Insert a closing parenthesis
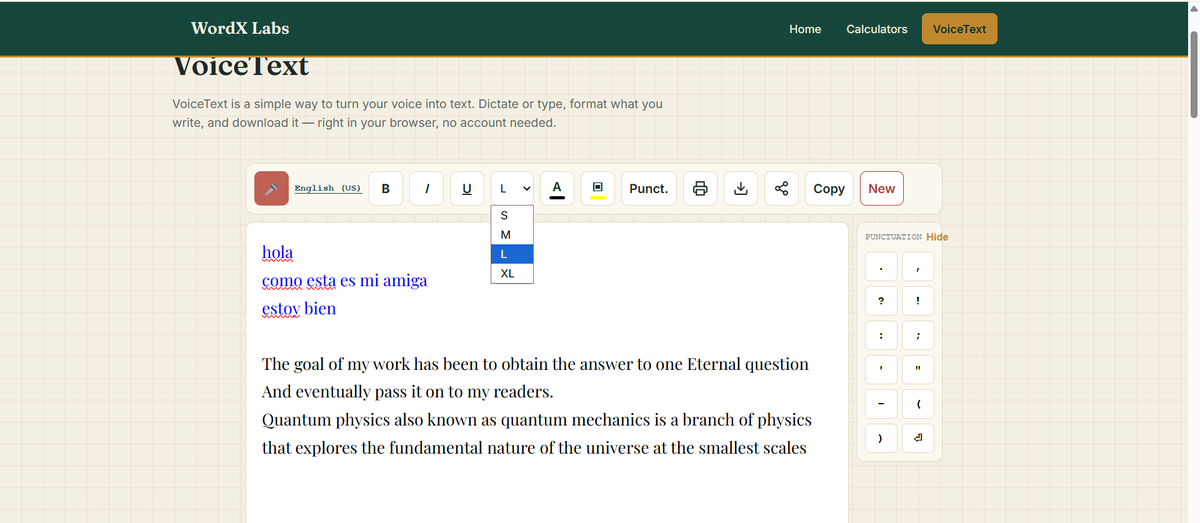 880,438
